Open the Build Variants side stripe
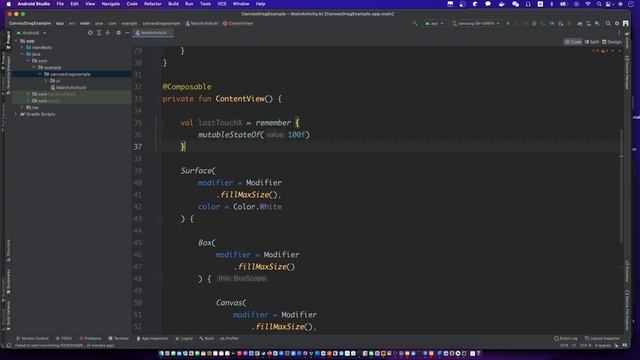The width and height of the screenshot is (640, 360). pos(8,315)
